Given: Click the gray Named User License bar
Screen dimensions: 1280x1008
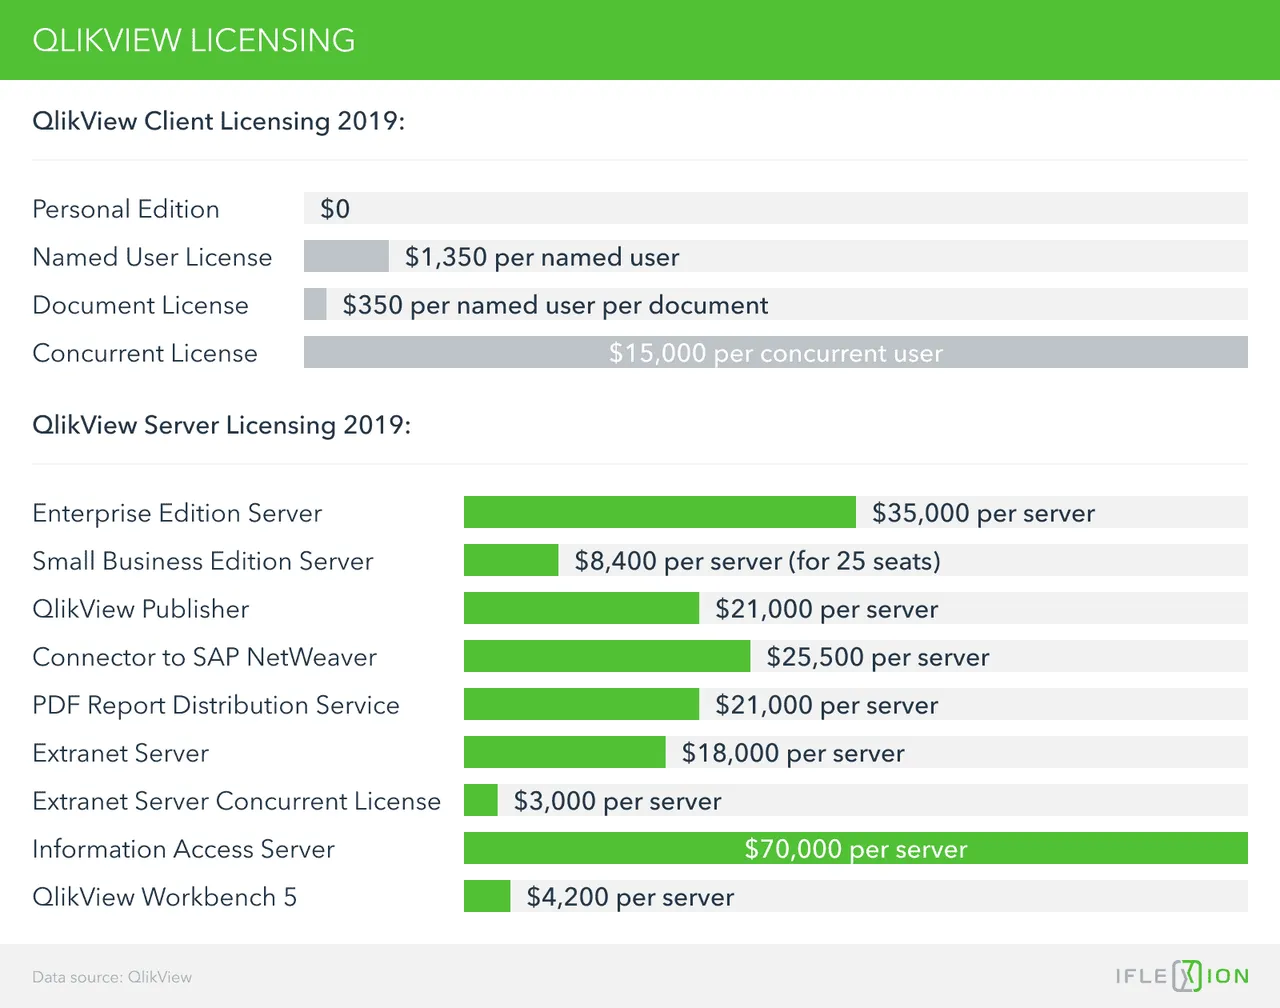Looking at the screenshot, I should click(346, 256).
